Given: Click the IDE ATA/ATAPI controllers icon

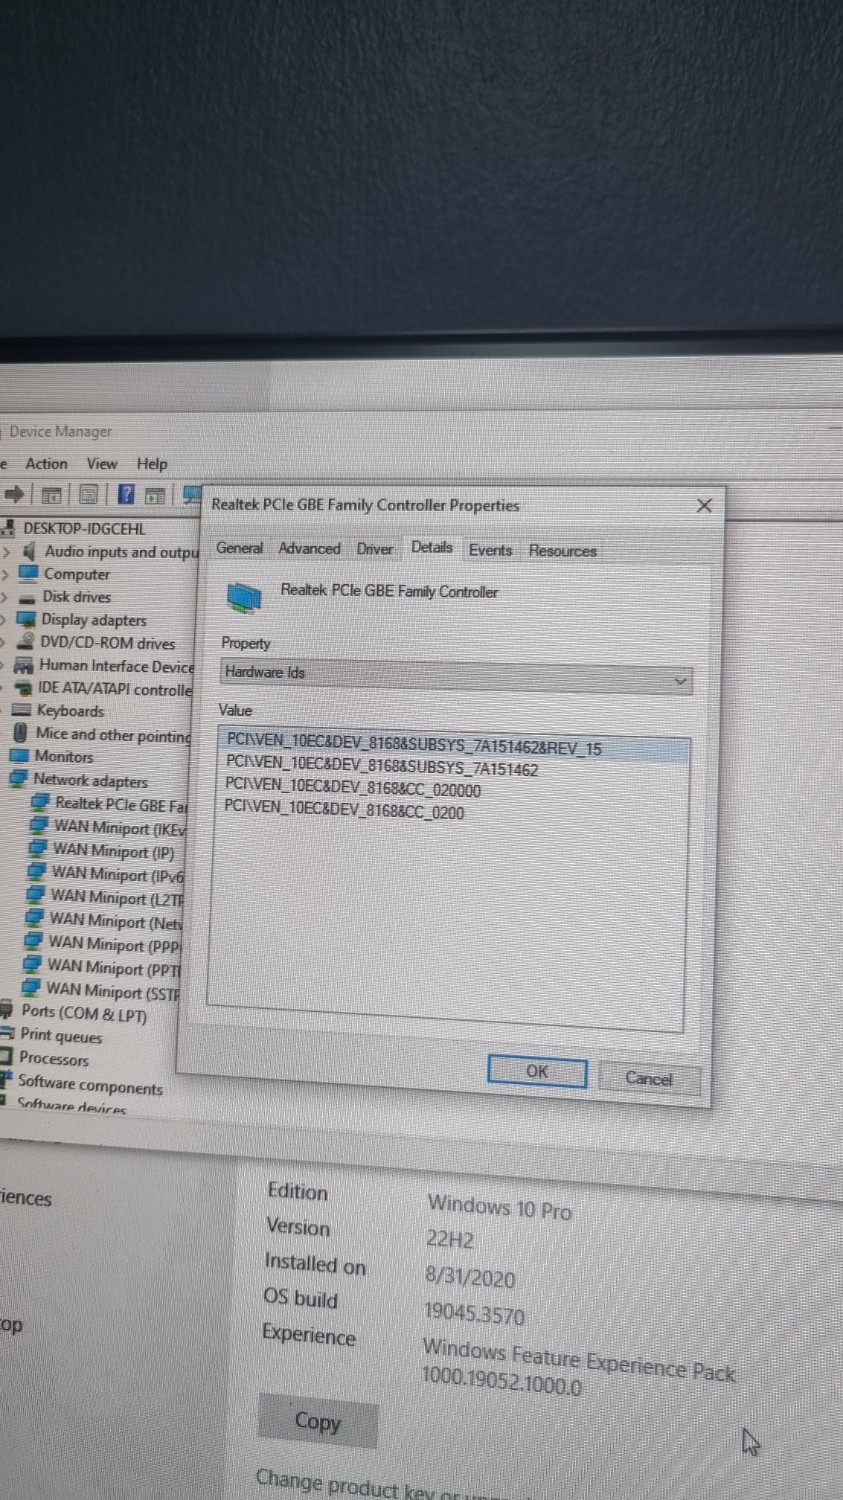Looking at the screenshot, I should coord(24,688).
